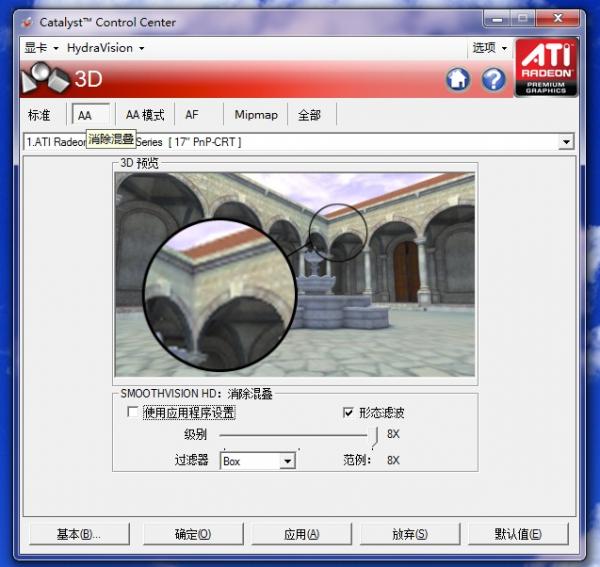Click the 应用(A) button
The image size is (600, 567).
click(302, 534)
